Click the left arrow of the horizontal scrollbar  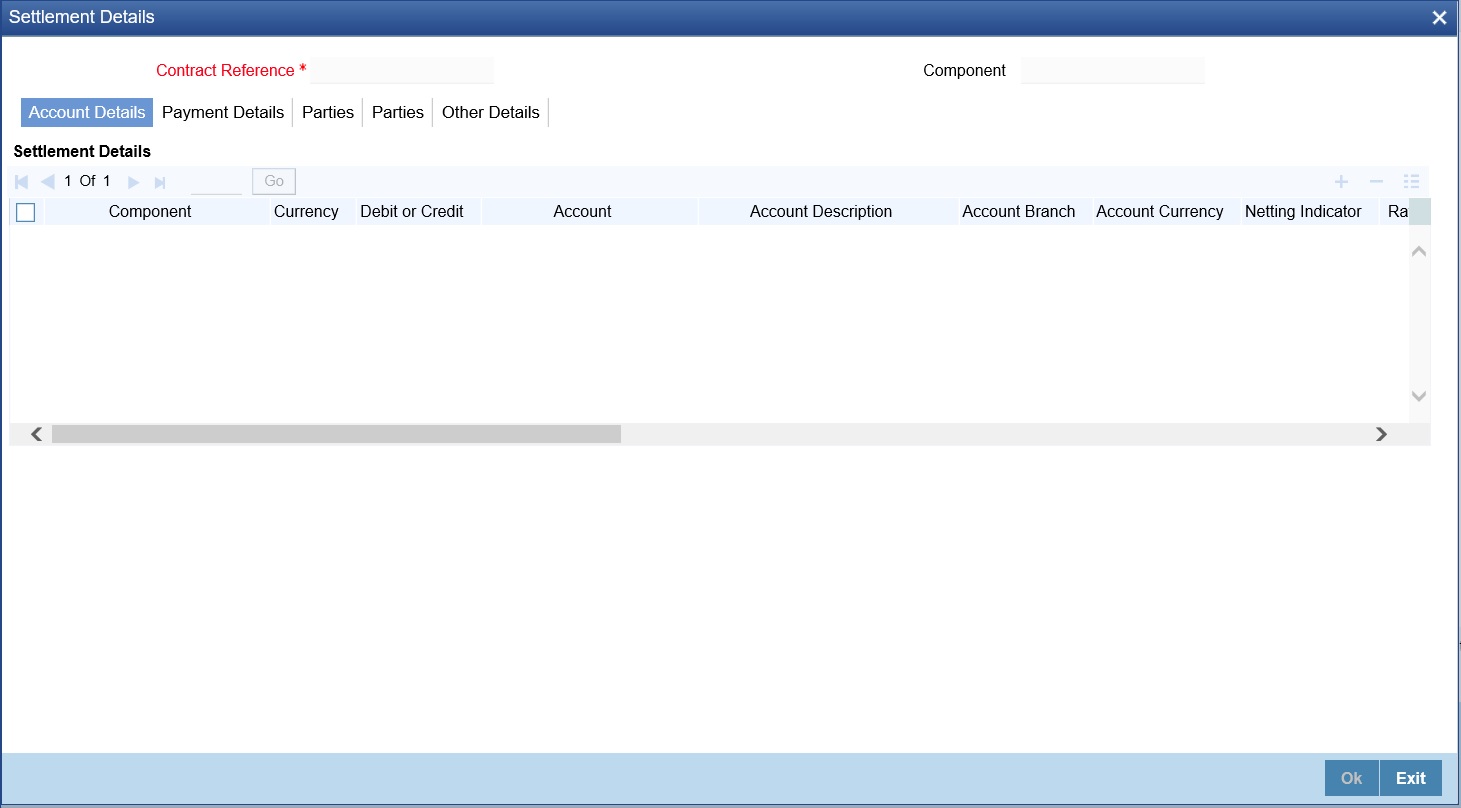coord(37,434)
